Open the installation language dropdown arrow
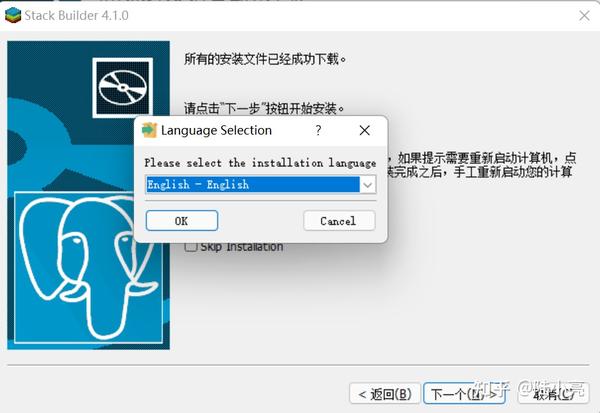The height and width of the screenshot is (413, 600). (368, 185)
